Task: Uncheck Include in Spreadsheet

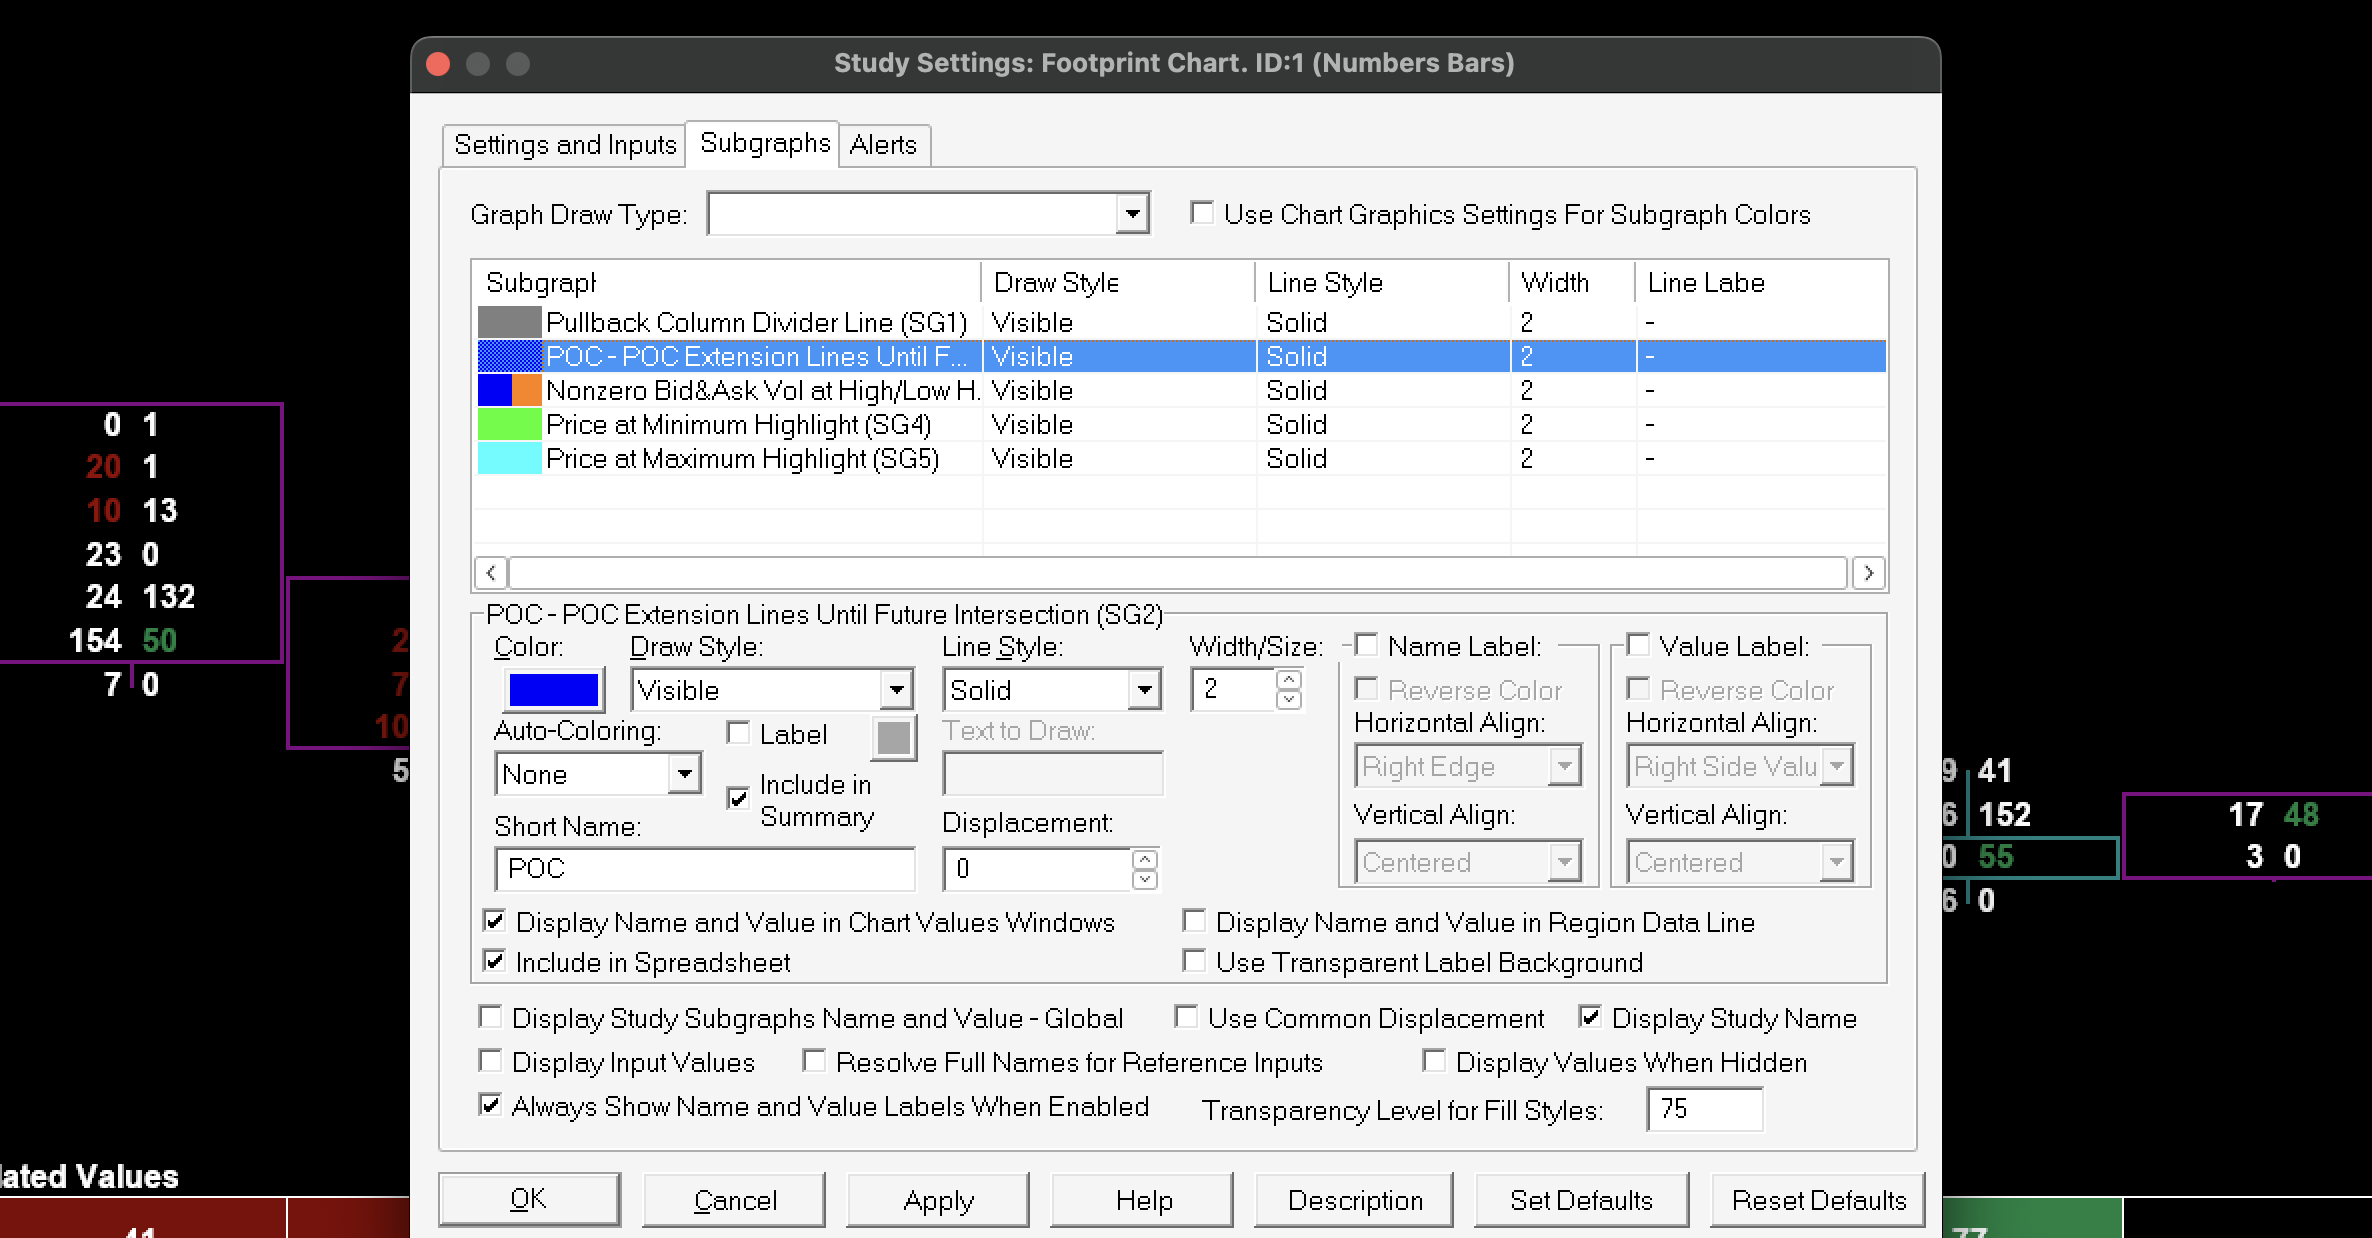Action: tap(494, 962)
